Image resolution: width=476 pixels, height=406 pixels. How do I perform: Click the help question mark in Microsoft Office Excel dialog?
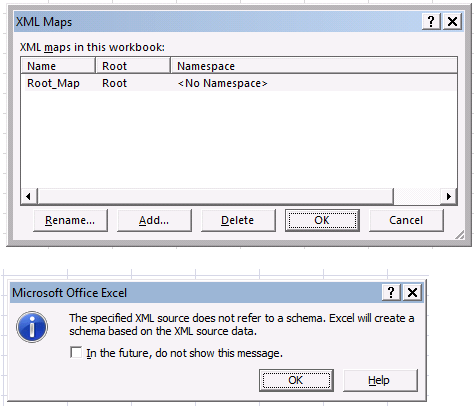pos(391,293)
